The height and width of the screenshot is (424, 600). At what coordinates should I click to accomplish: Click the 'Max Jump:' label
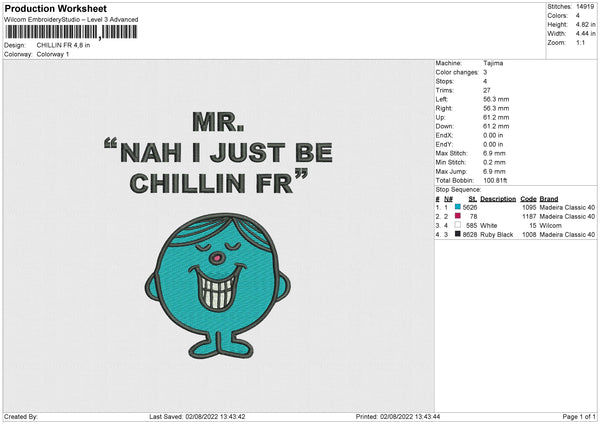click(451, 171)
